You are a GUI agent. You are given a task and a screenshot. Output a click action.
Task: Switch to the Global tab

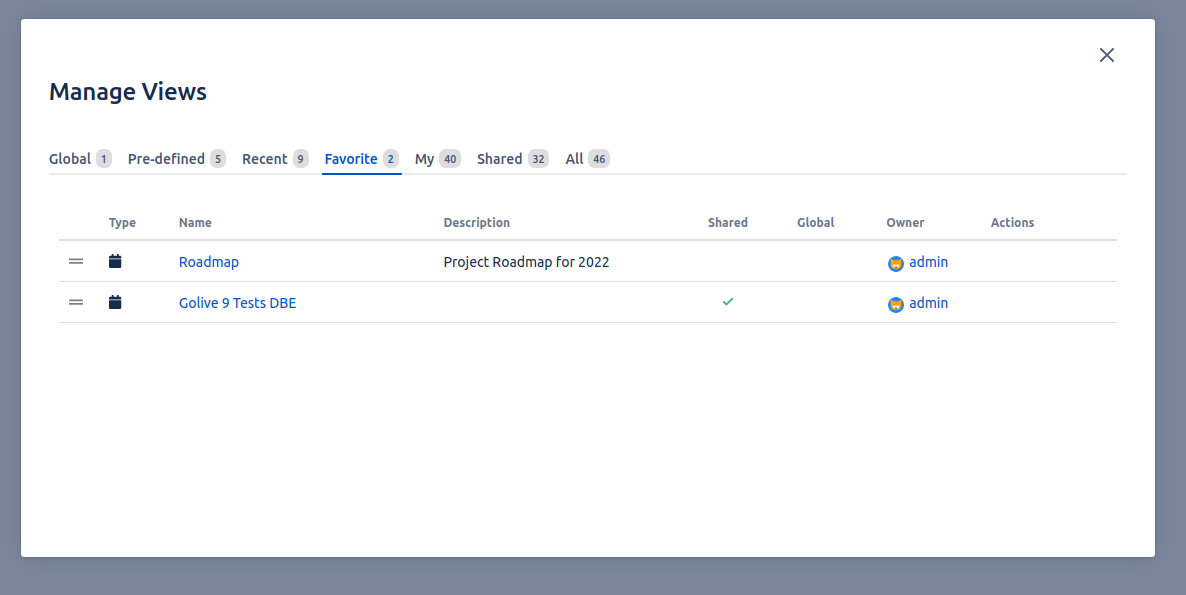tap(70, 159)
